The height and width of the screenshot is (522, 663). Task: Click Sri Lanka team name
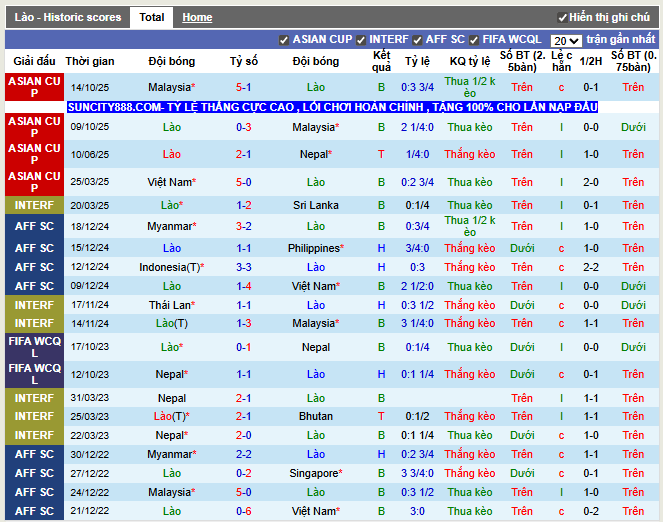tap(316, 205)
